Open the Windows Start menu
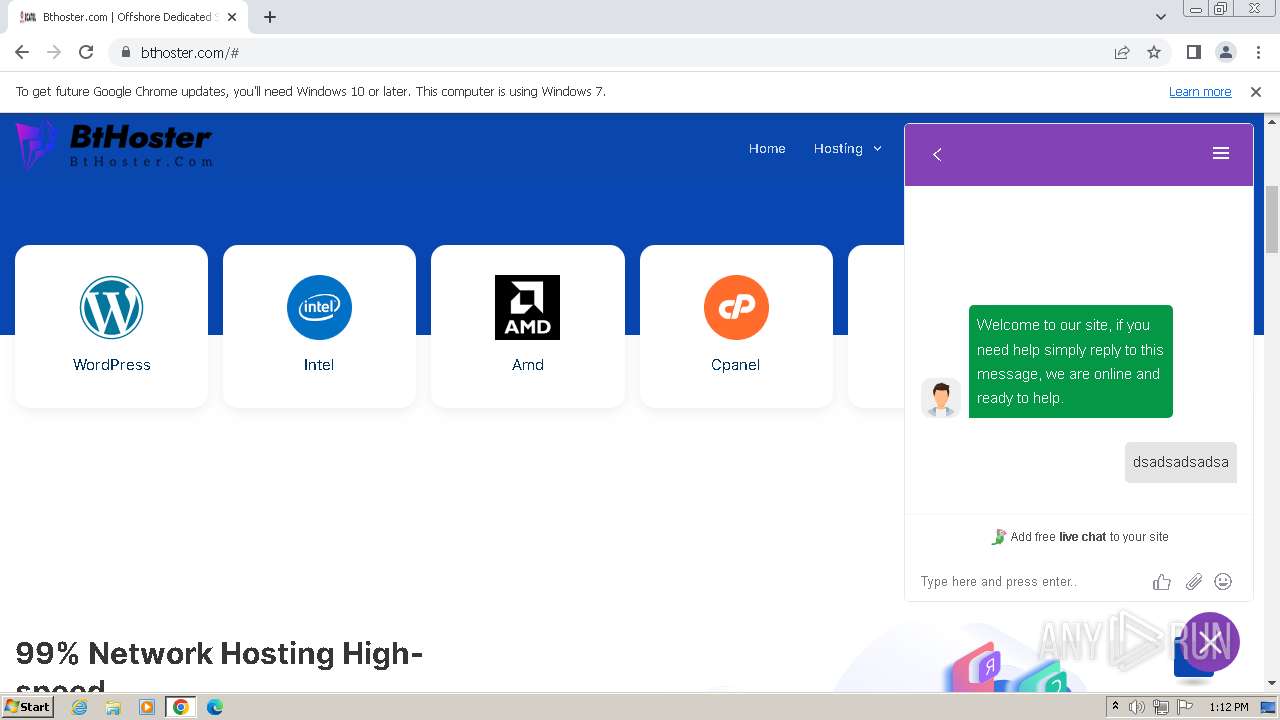This screenshot has width=1280, height=720. pos(28,706)
